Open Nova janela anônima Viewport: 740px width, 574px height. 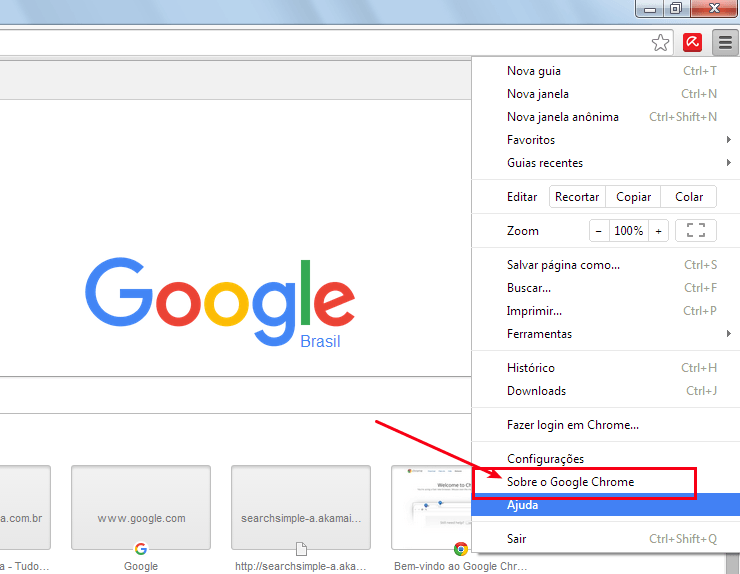click(x=605, y=117)
